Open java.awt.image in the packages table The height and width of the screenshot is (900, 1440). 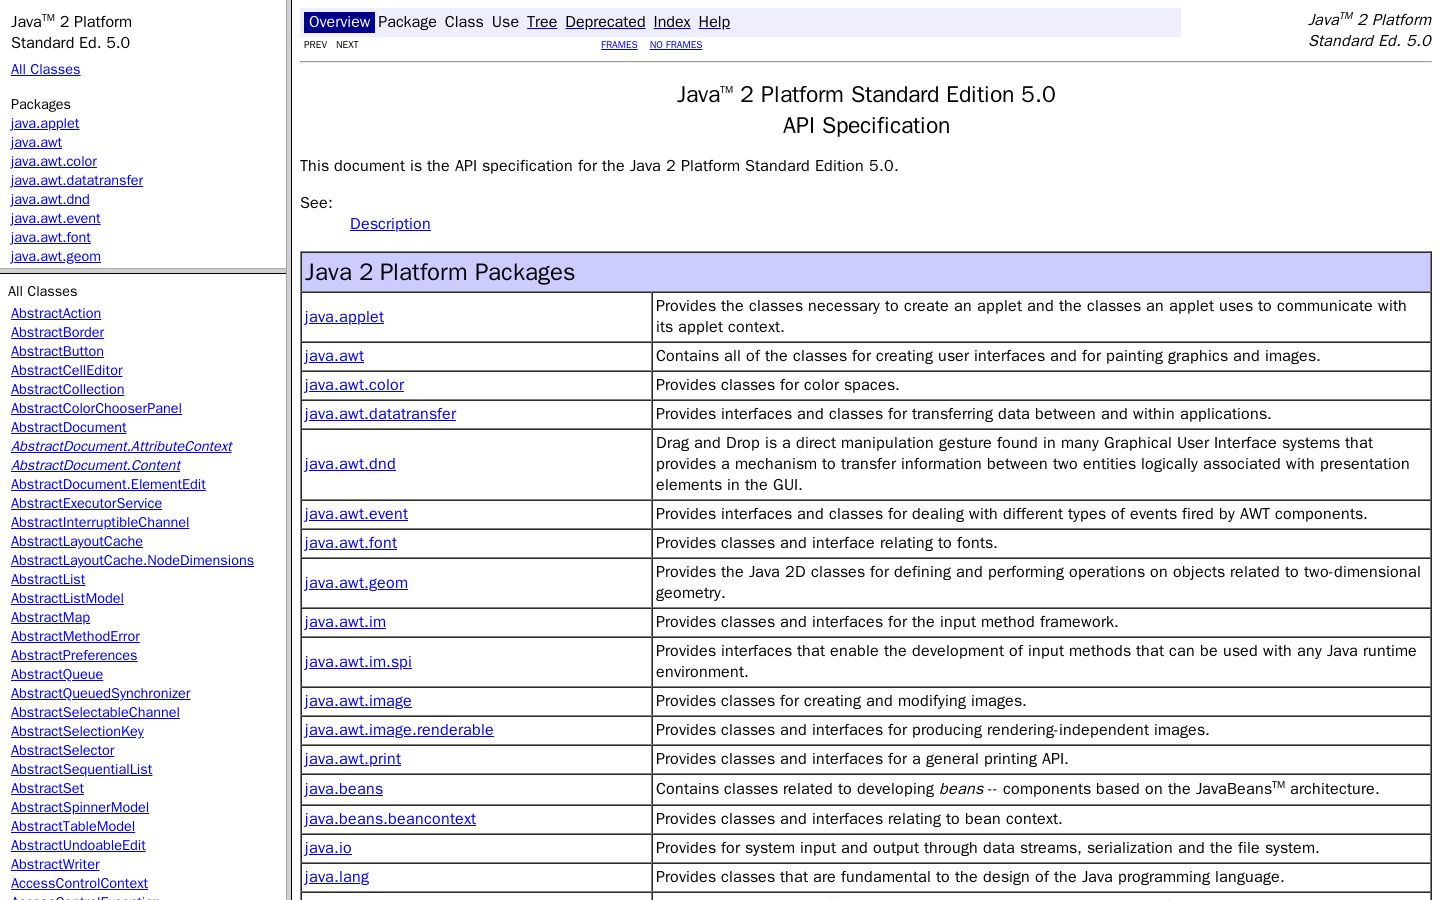358,701
